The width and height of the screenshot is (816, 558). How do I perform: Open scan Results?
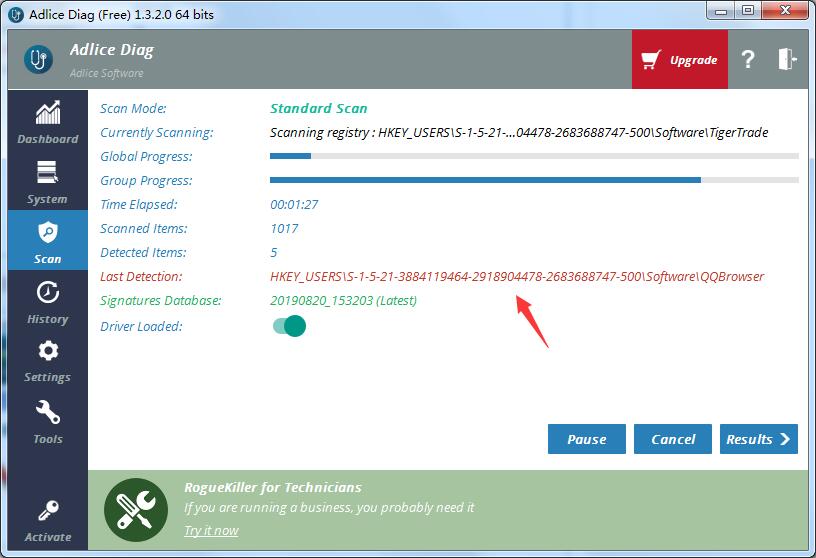pos(758,439)
